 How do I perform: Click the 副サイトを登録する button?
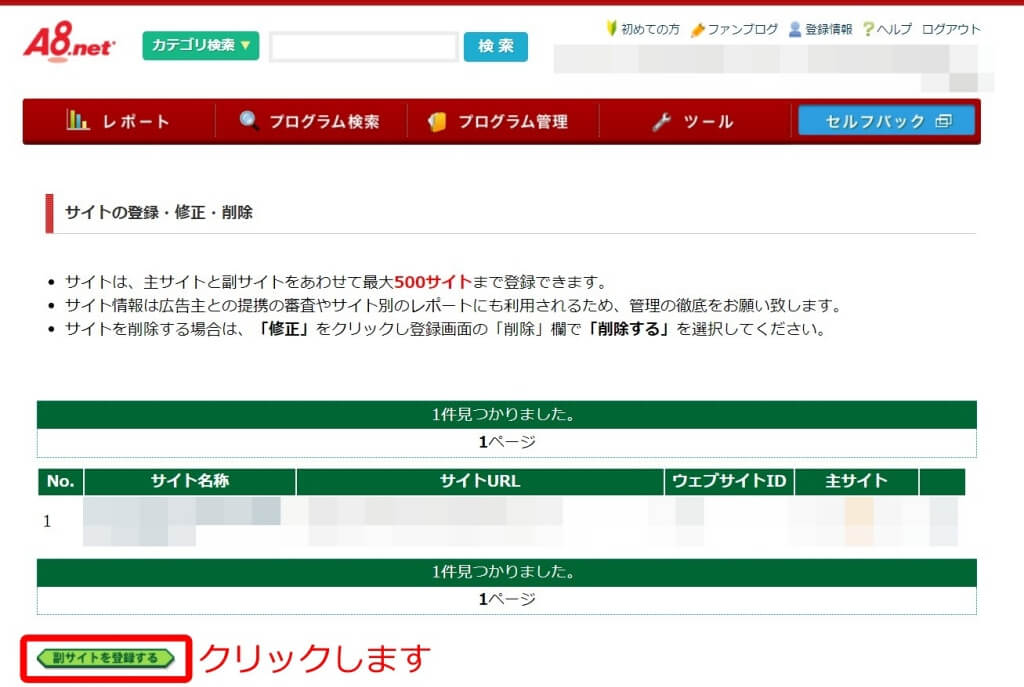[x=106, y=658]
